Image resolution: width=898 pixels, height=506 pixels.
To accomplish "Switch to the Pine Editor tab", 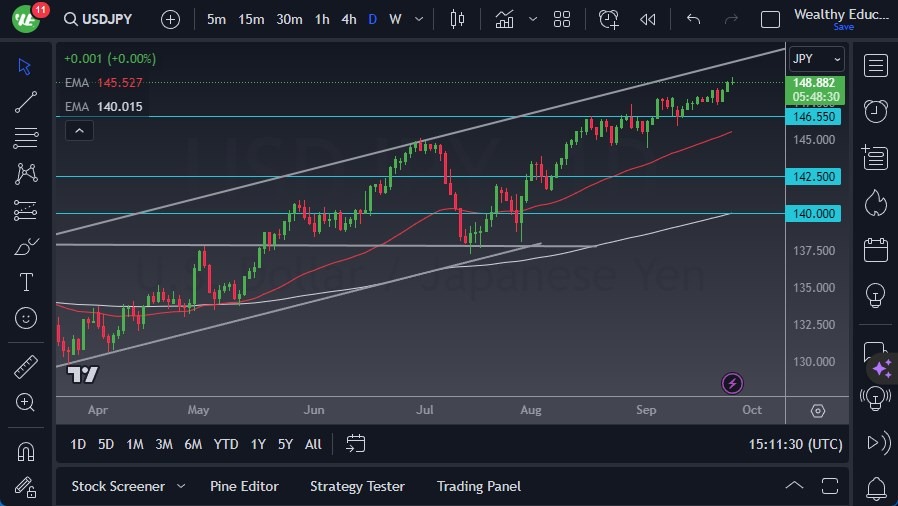I will pos(244,486).
